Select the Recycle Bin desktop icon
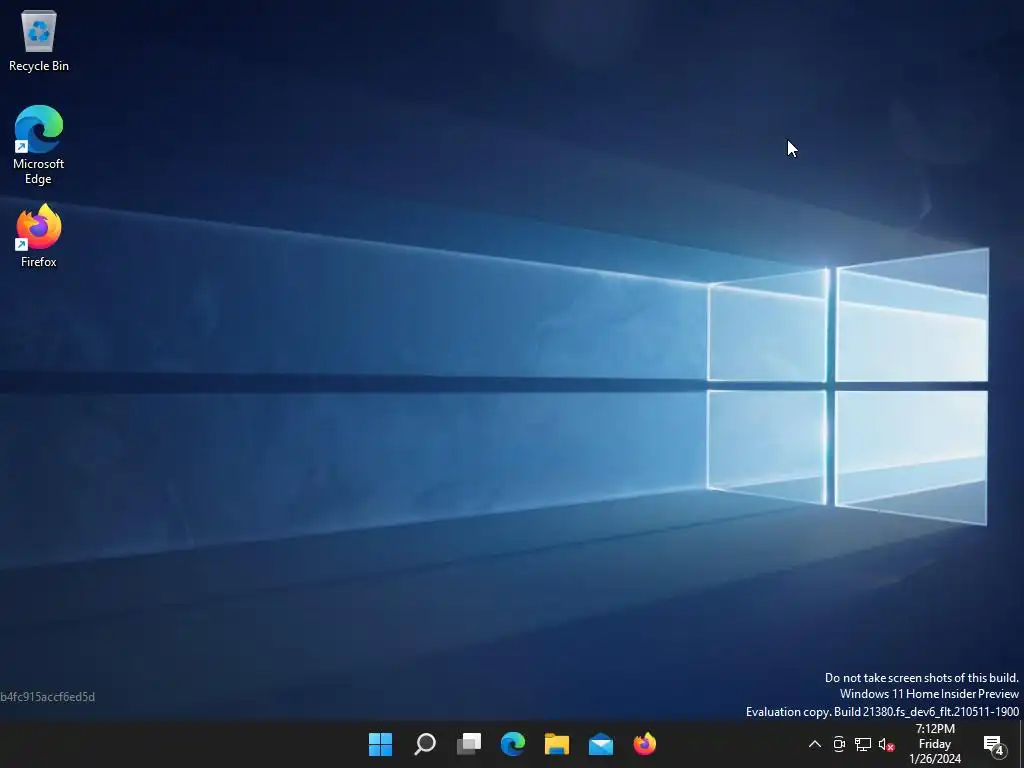The height and width of the screenshot is (768, 1024). (39, 40)
